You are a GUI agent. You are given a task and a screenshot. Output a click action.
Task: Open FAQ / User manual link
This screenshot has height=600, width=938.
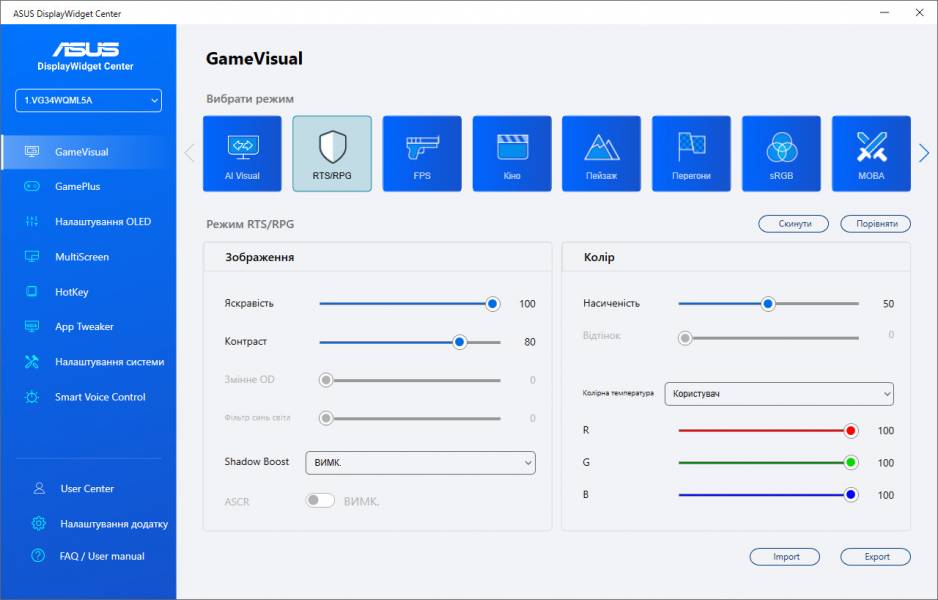click(x=102, y=556)
